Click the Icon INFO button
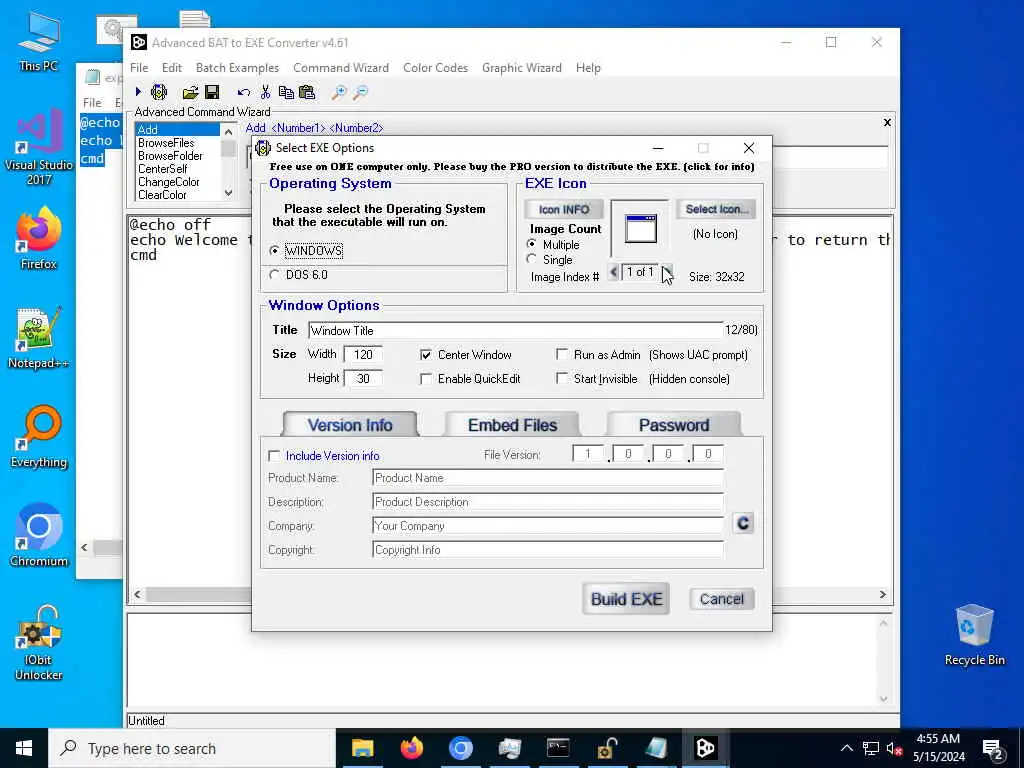This screenshot has width=1024, height=768. pos(564,210)
